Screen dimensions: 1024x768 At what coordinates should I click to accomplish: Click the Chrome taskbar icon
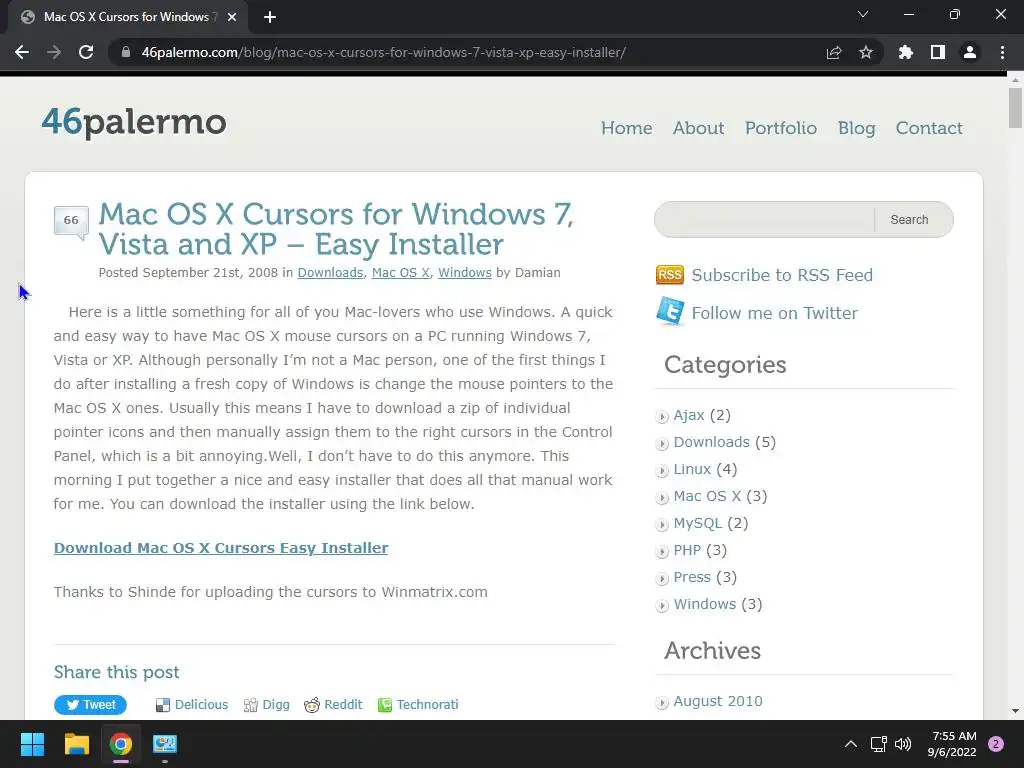[121, 744]
